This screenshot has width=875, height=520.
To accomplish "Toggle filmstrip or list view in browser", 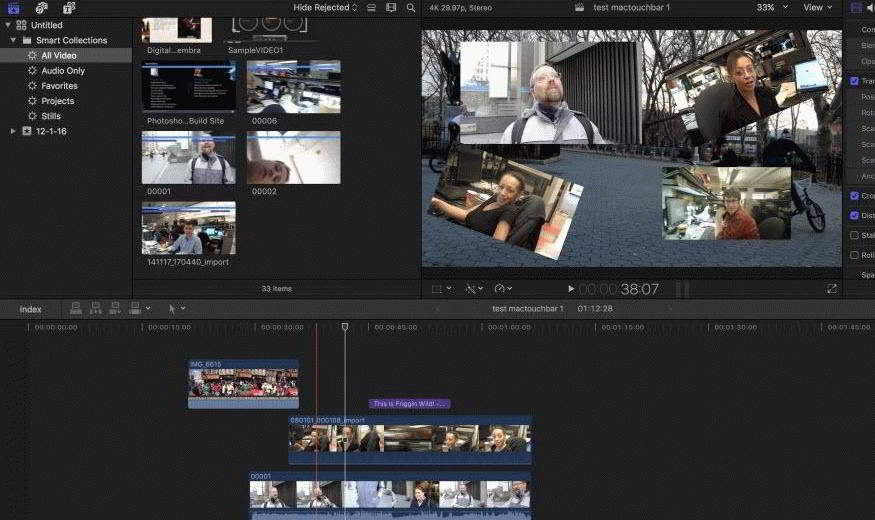I will (371, 8).
